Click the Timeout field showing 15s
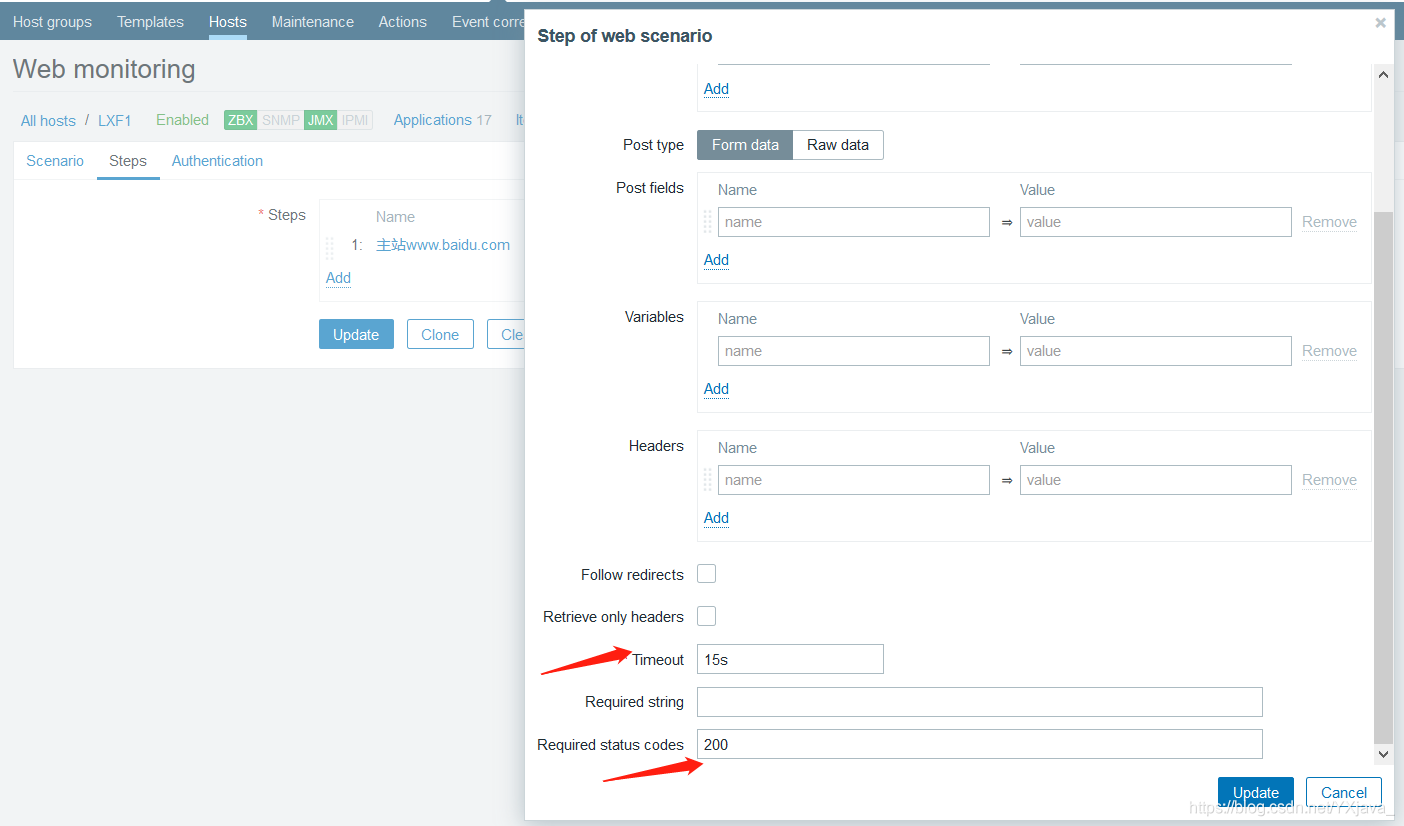The width and height of the screenshot is (1404, 826). 790,659
